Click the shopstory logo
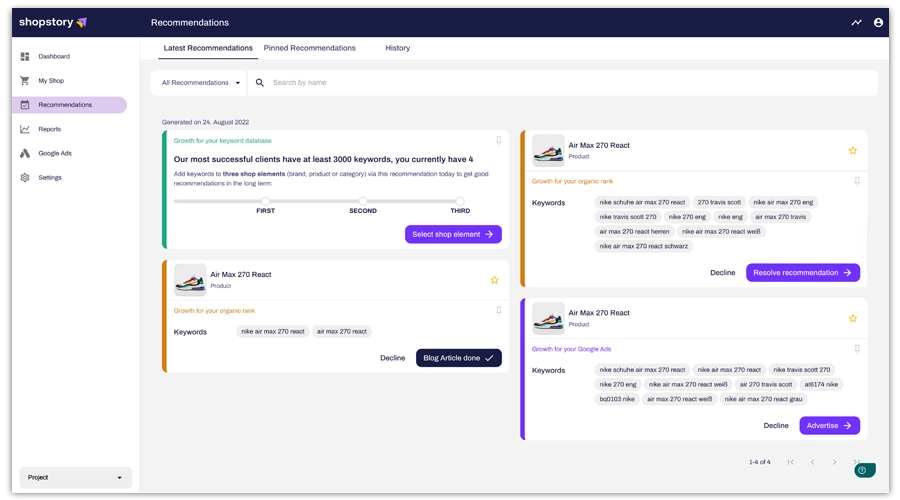Image resolution: width=900 pixels, height=500 pixels. [53, 22]
